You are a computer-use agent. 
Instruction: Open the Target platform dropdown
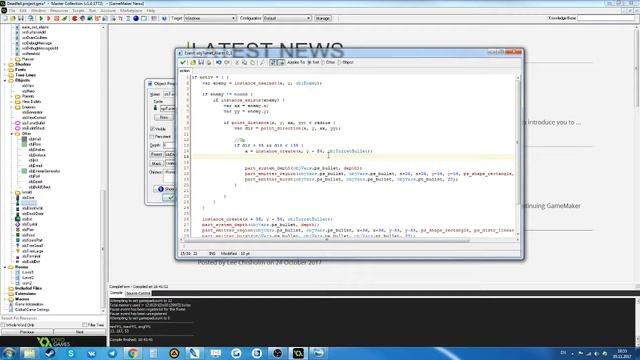click(210, 18)
